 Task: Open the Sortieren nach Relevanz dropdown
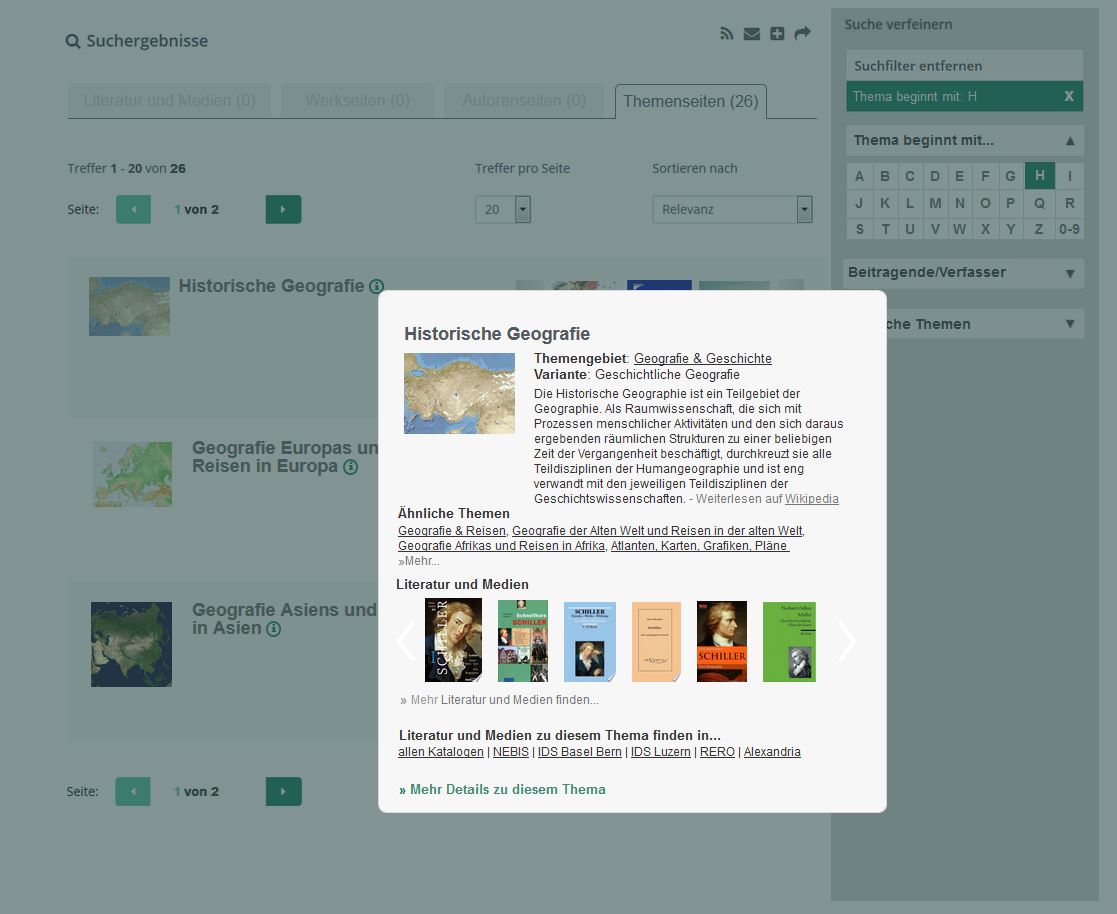[732, 209]
